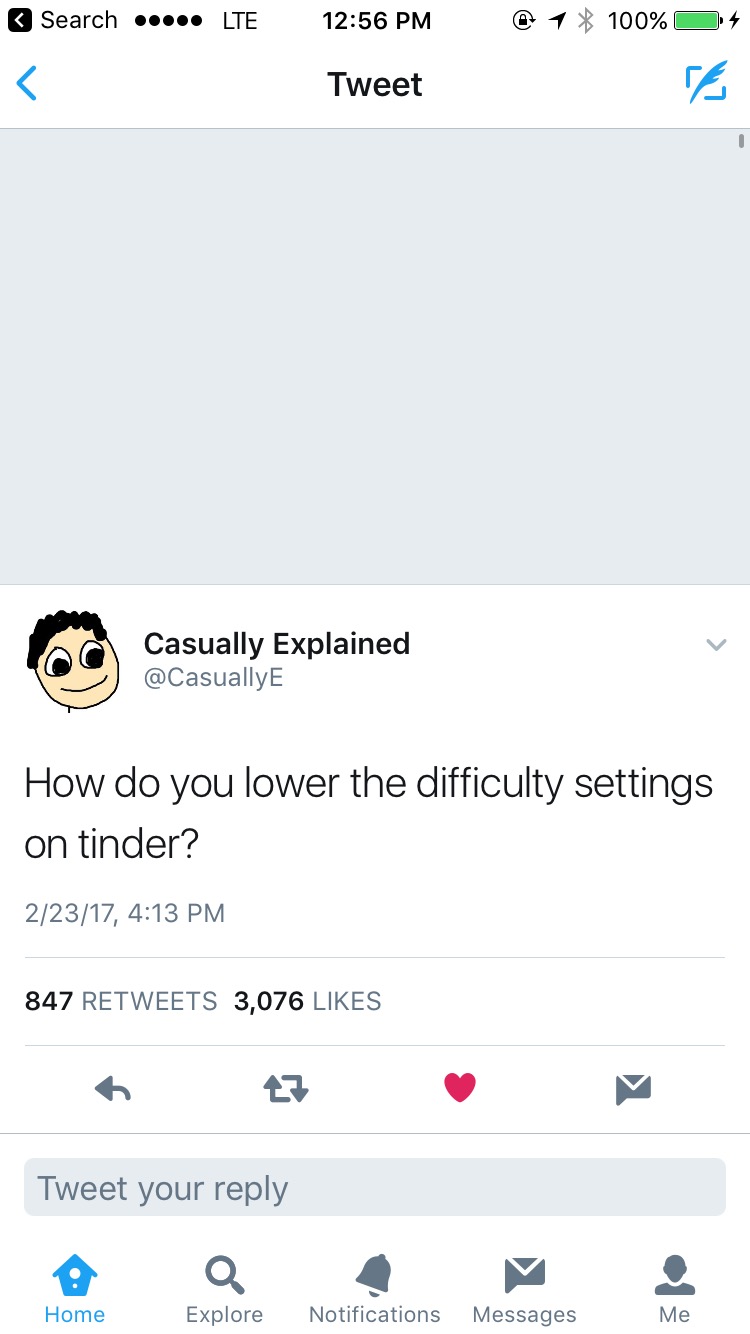Open the Messages tab
750x1334 pixels.
(x=524, y=1290)
